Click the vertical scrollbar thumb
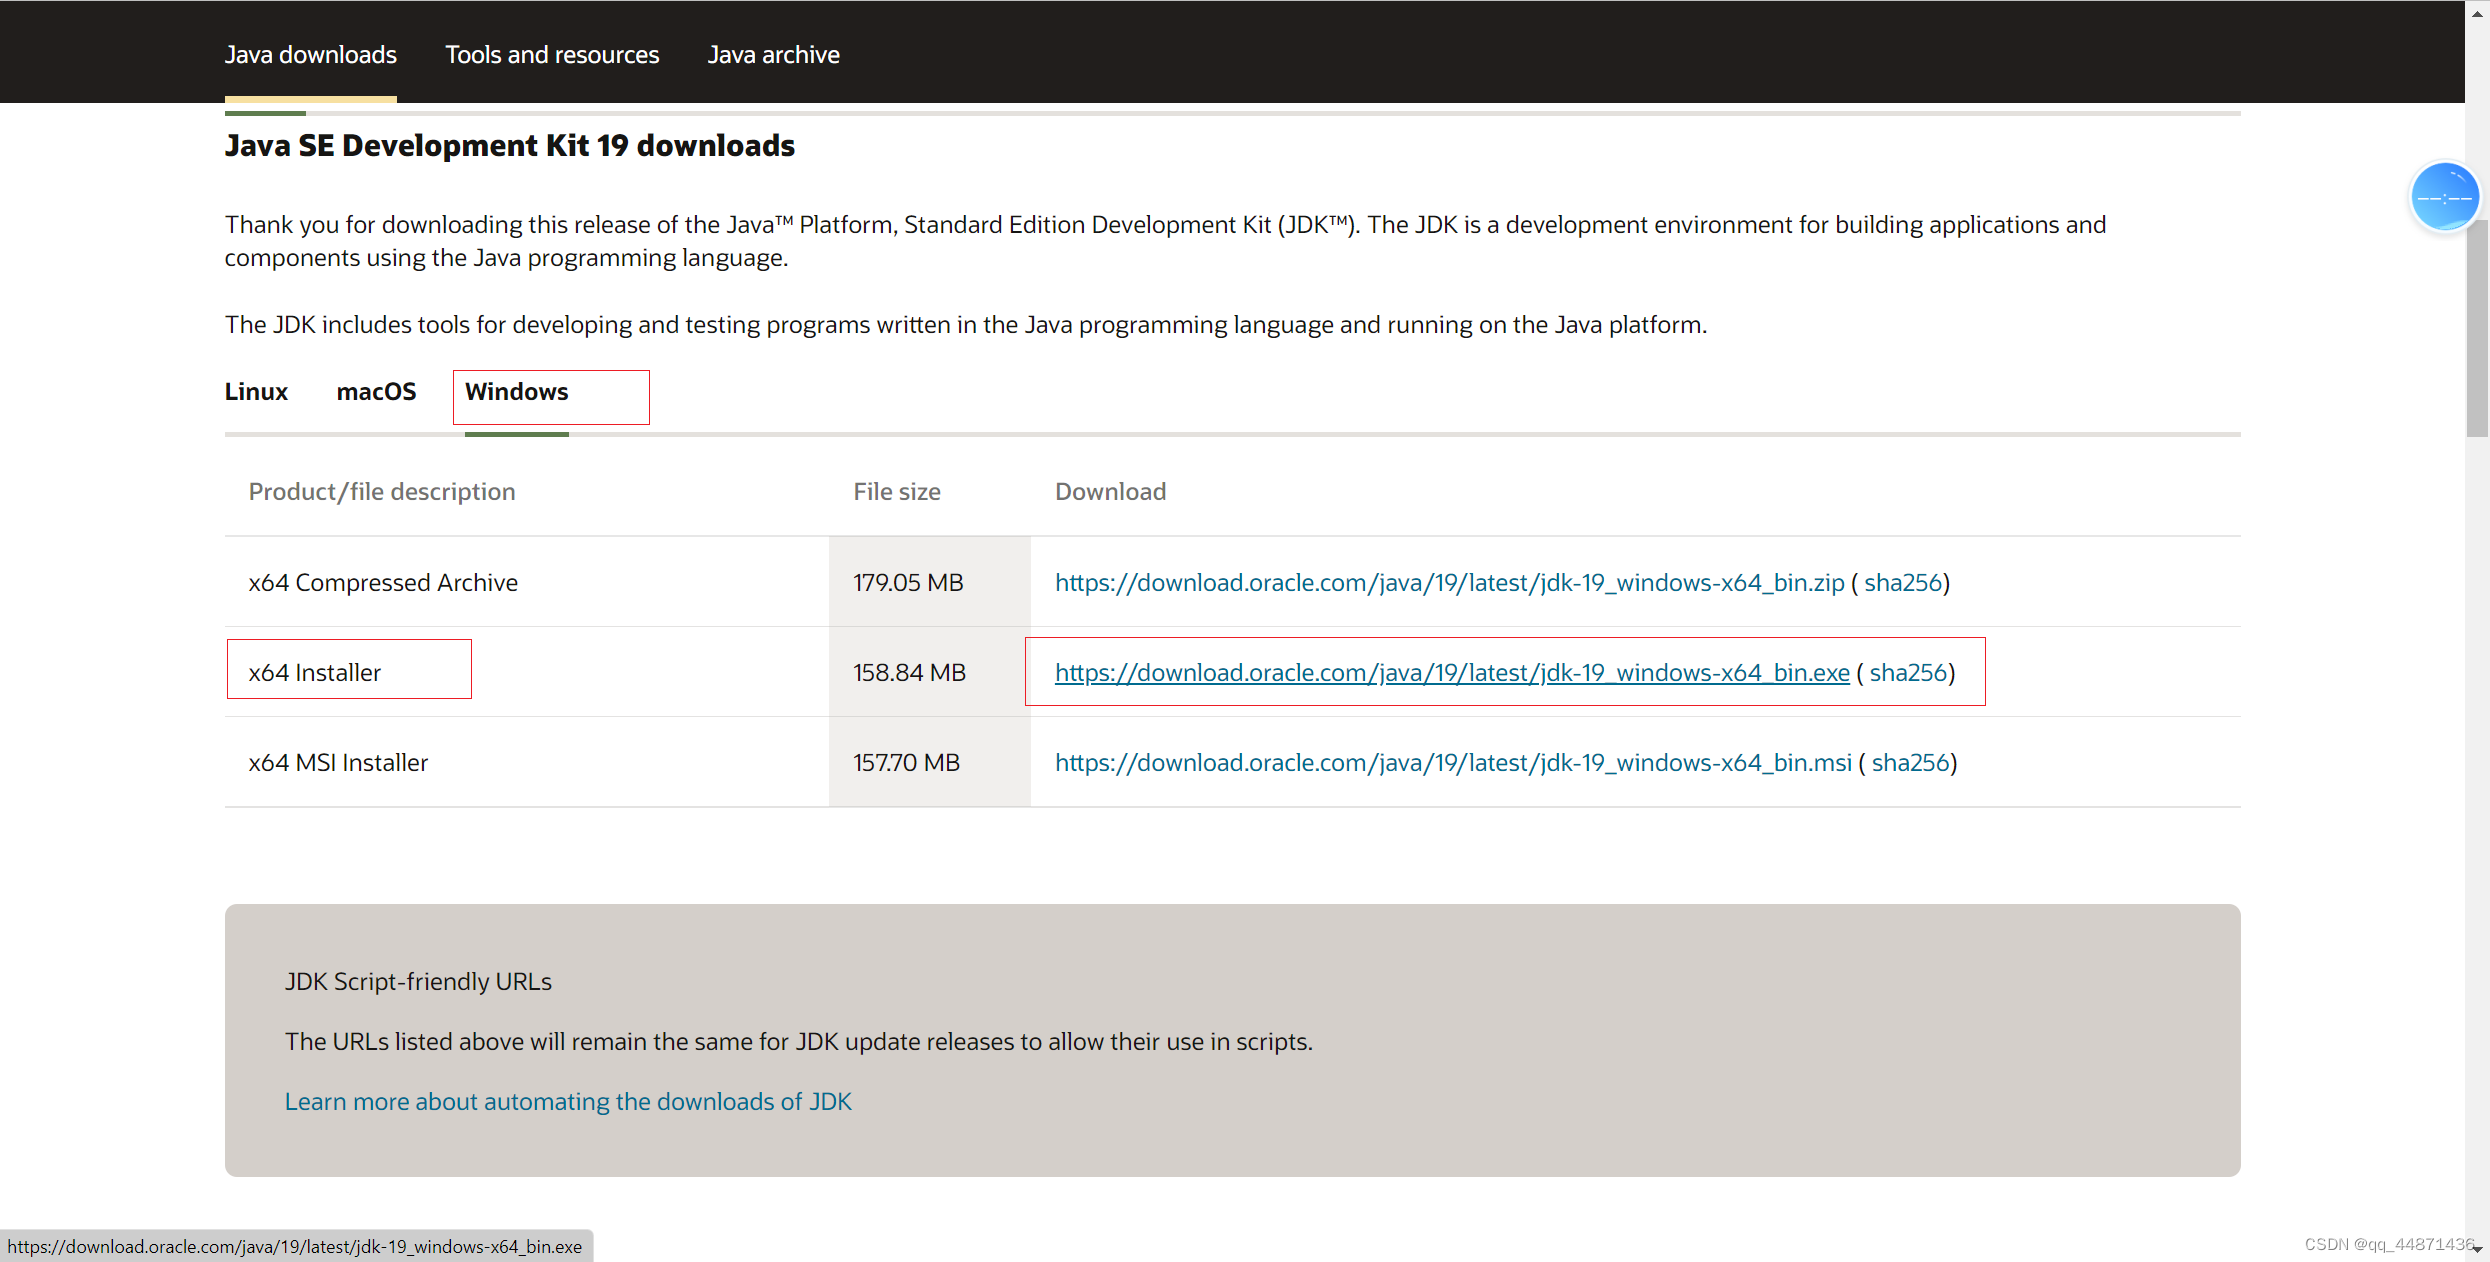Image resolution: width=2490 pixels, height=1262 pixels. point(2477,330)
